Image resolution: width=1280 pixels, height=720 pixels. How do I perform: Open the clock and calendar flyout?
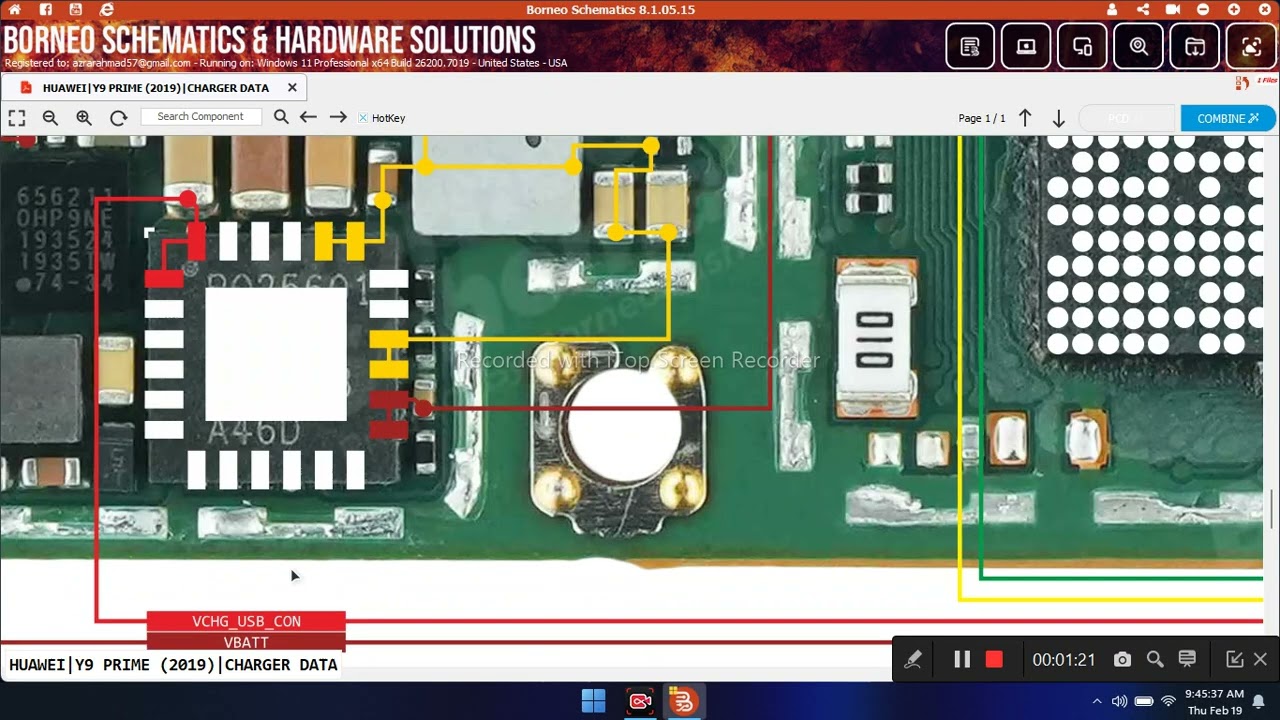[x=1214, y=701]
